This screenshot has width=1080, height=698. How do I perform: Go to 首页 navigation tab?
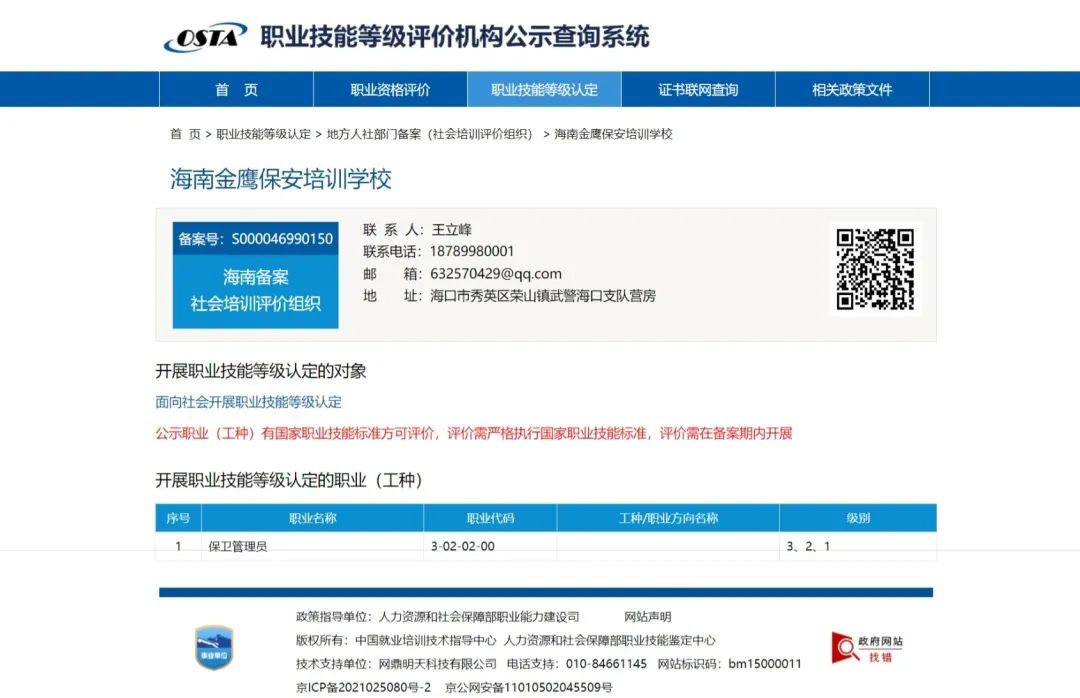tap(236, 90)
